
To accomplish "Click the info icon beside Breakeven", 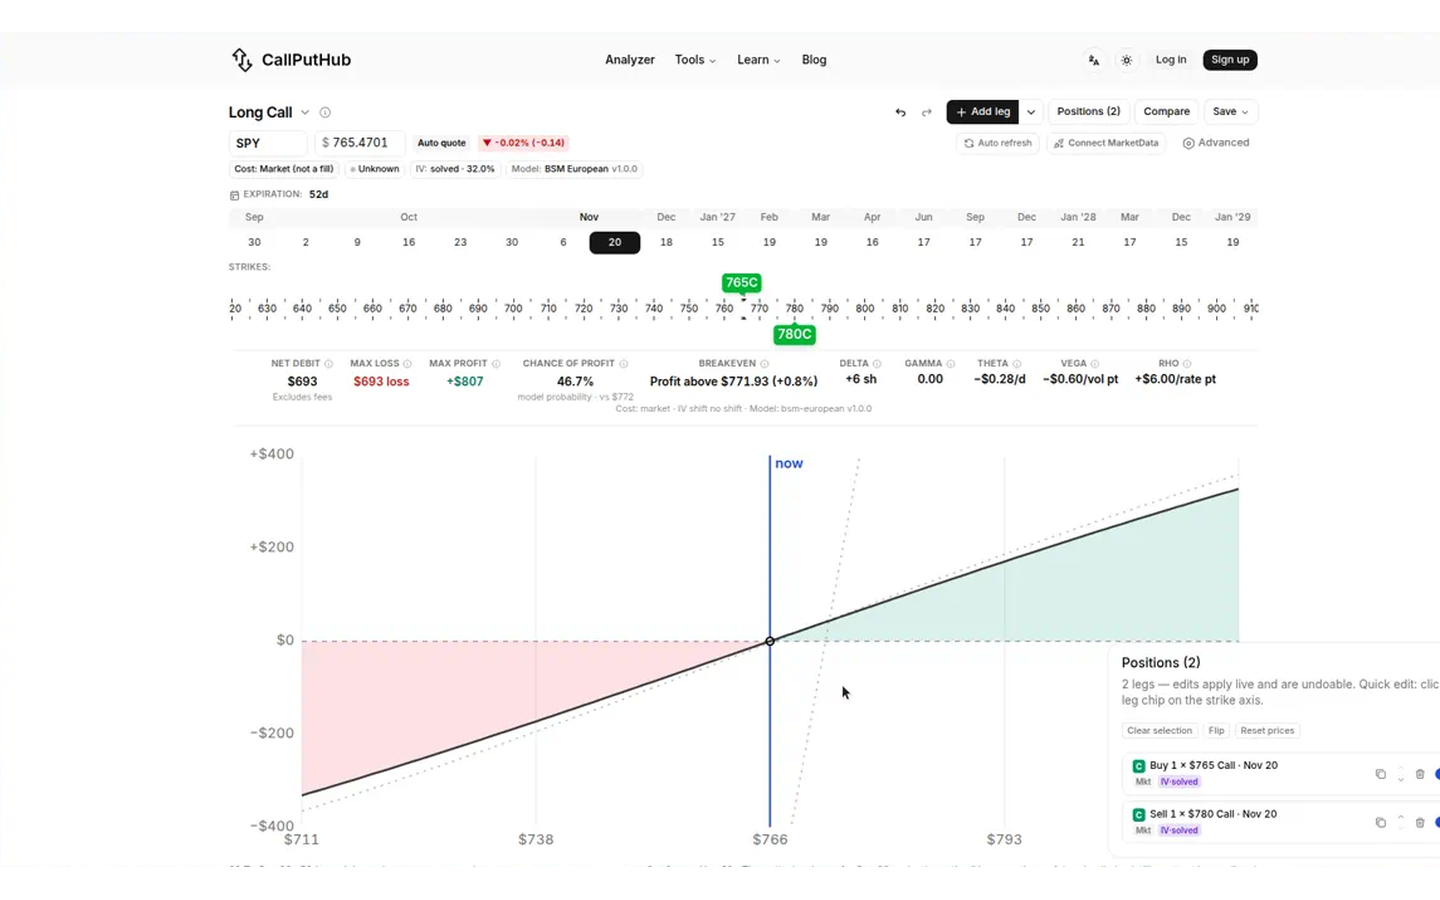I will (x=765, y=364).
